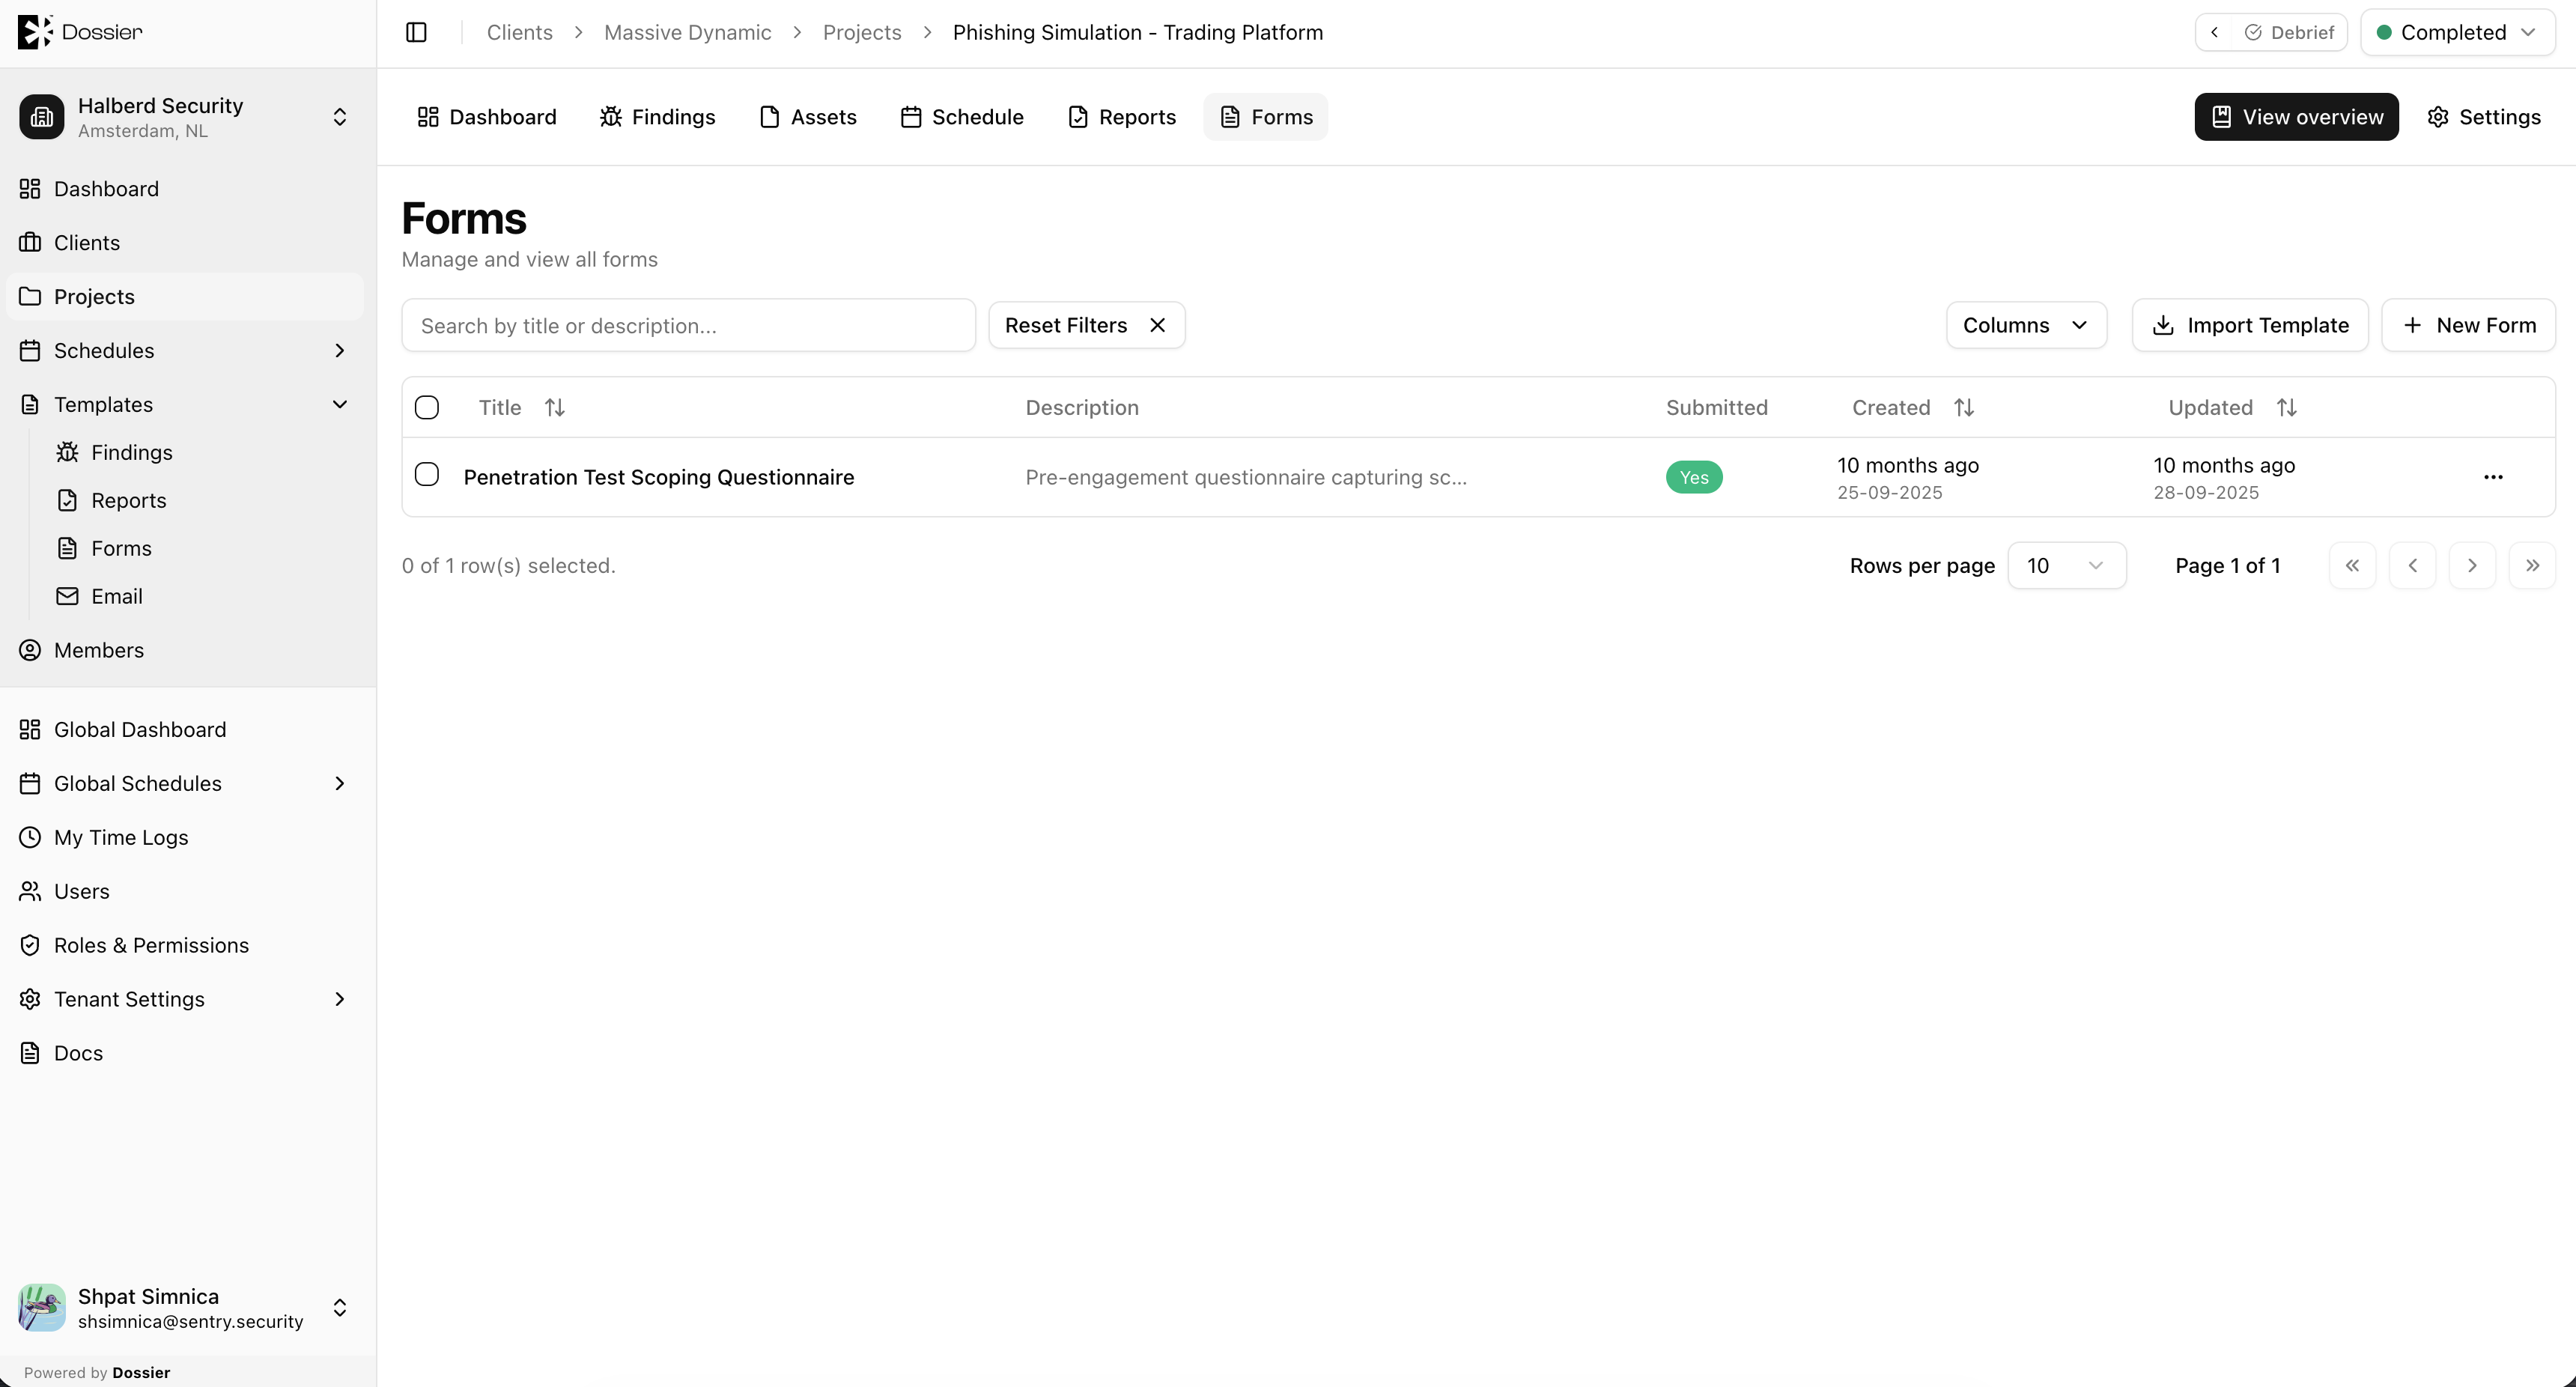Check the Penetration Test Scoping Questionnaire row
Screen dimensions: 2576x1387
[427, 474]
